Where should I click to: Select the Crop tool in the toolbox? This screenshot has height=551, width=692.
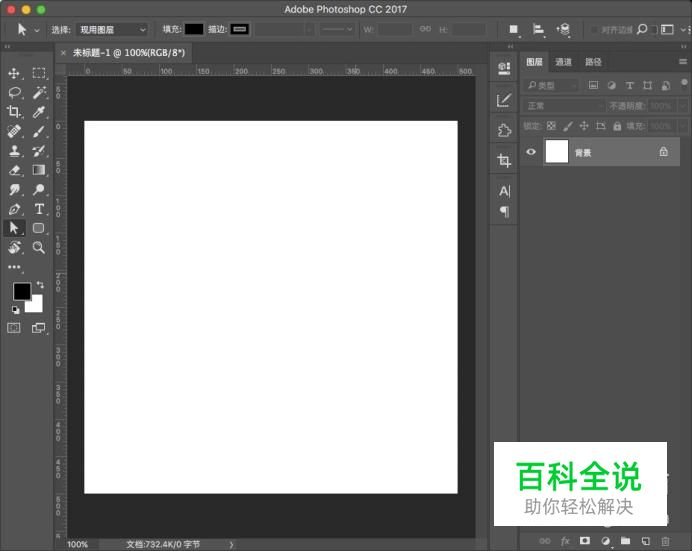click(x=15, y=112)
